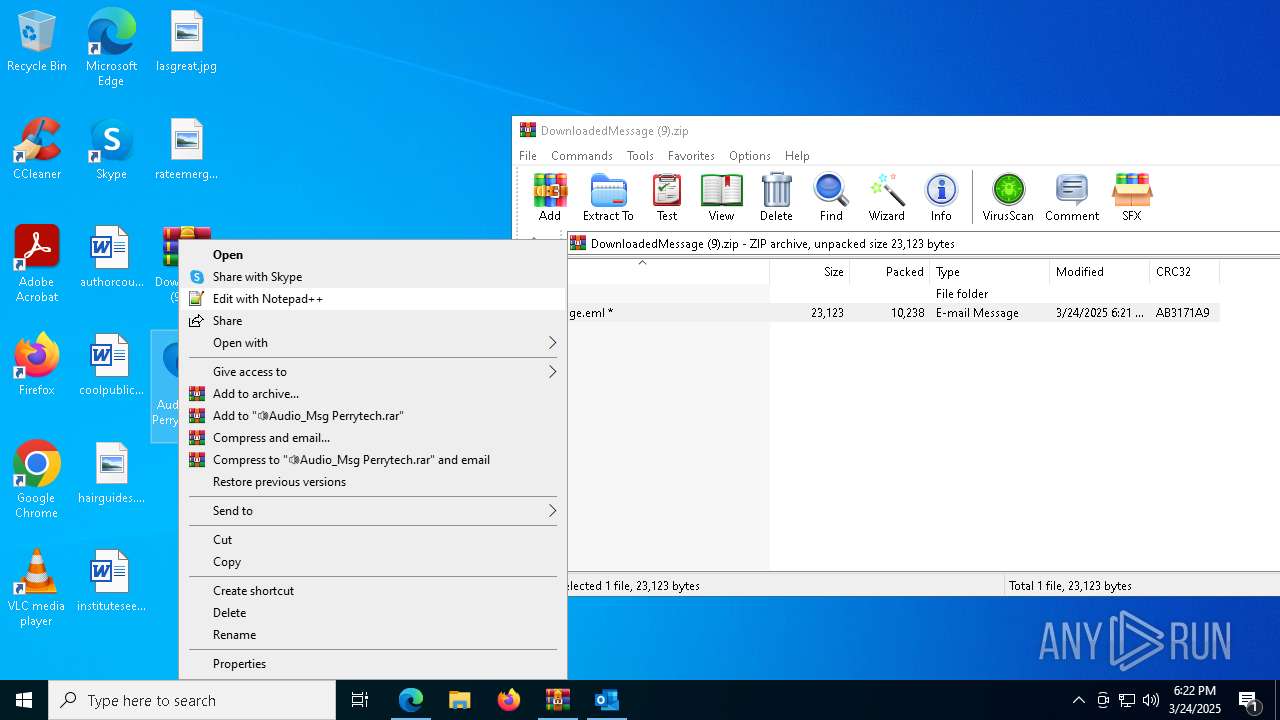Choose Compress and email...
Viewport: 1280px width, 720px height.
pos(373,438)
